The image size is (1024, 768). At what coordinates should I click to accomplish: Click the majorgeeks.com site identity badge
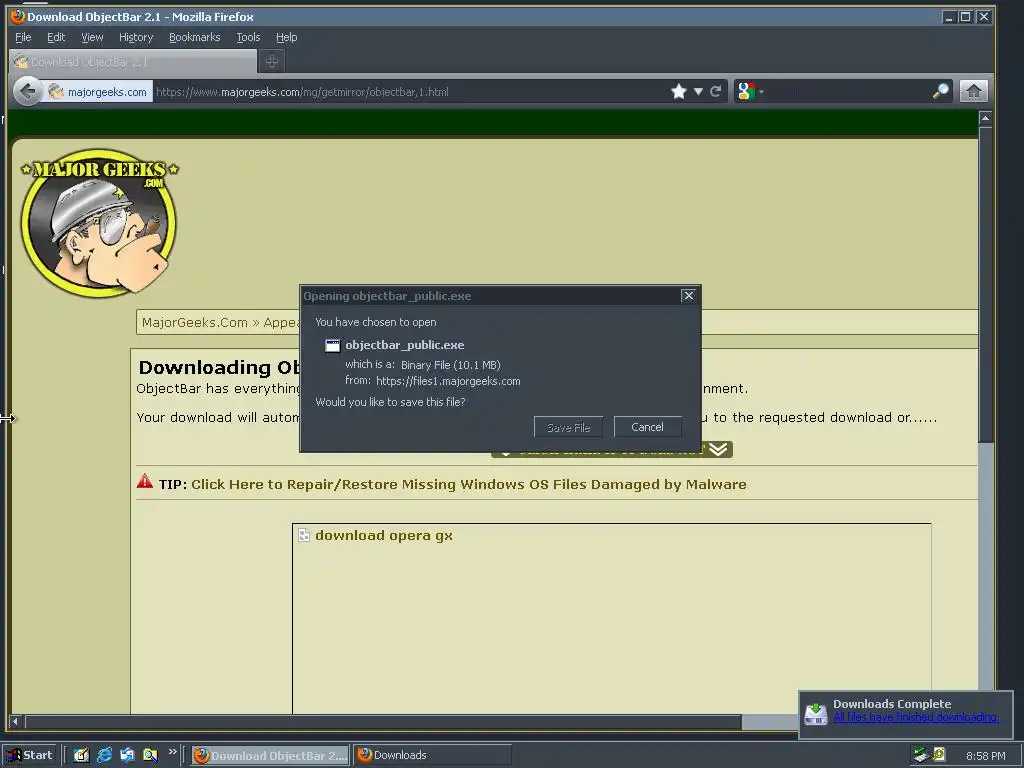coord(98,91)
